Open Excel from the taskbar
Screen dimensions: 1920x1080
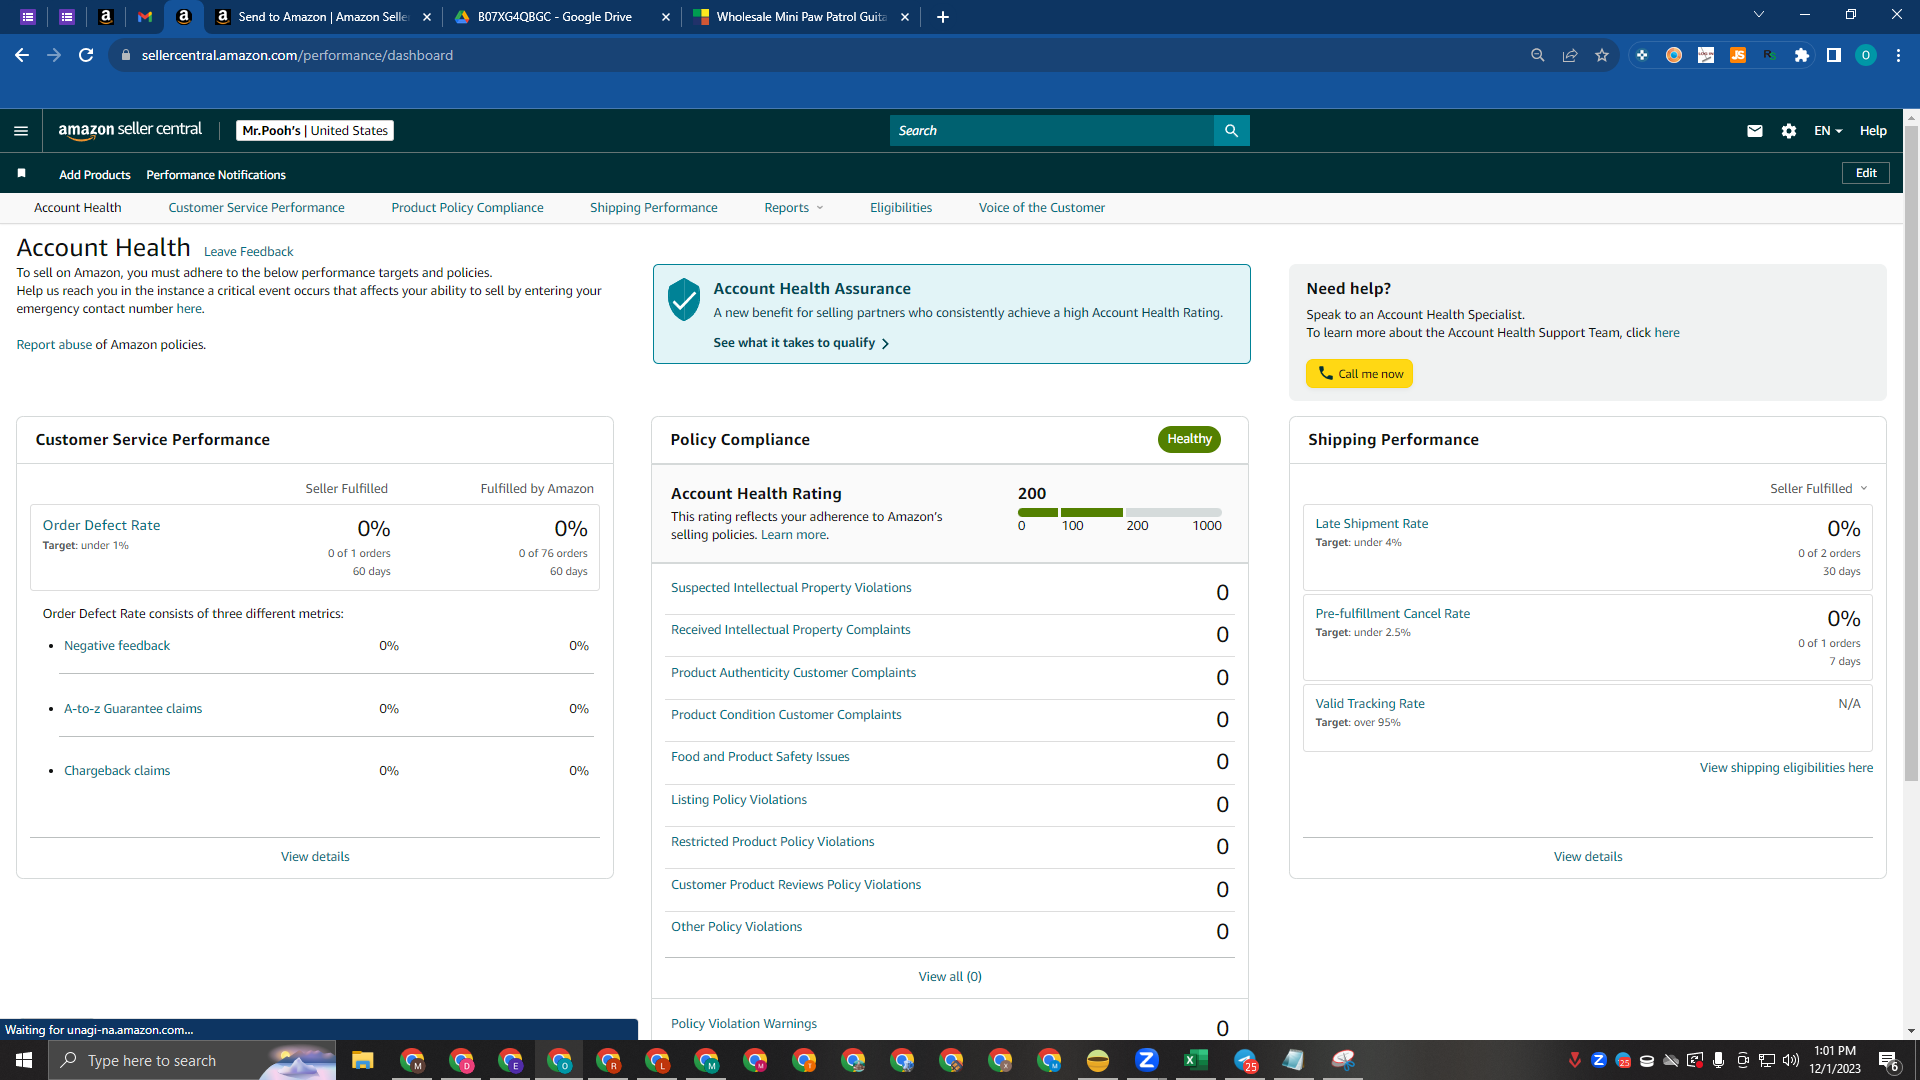point(1196,1060)
